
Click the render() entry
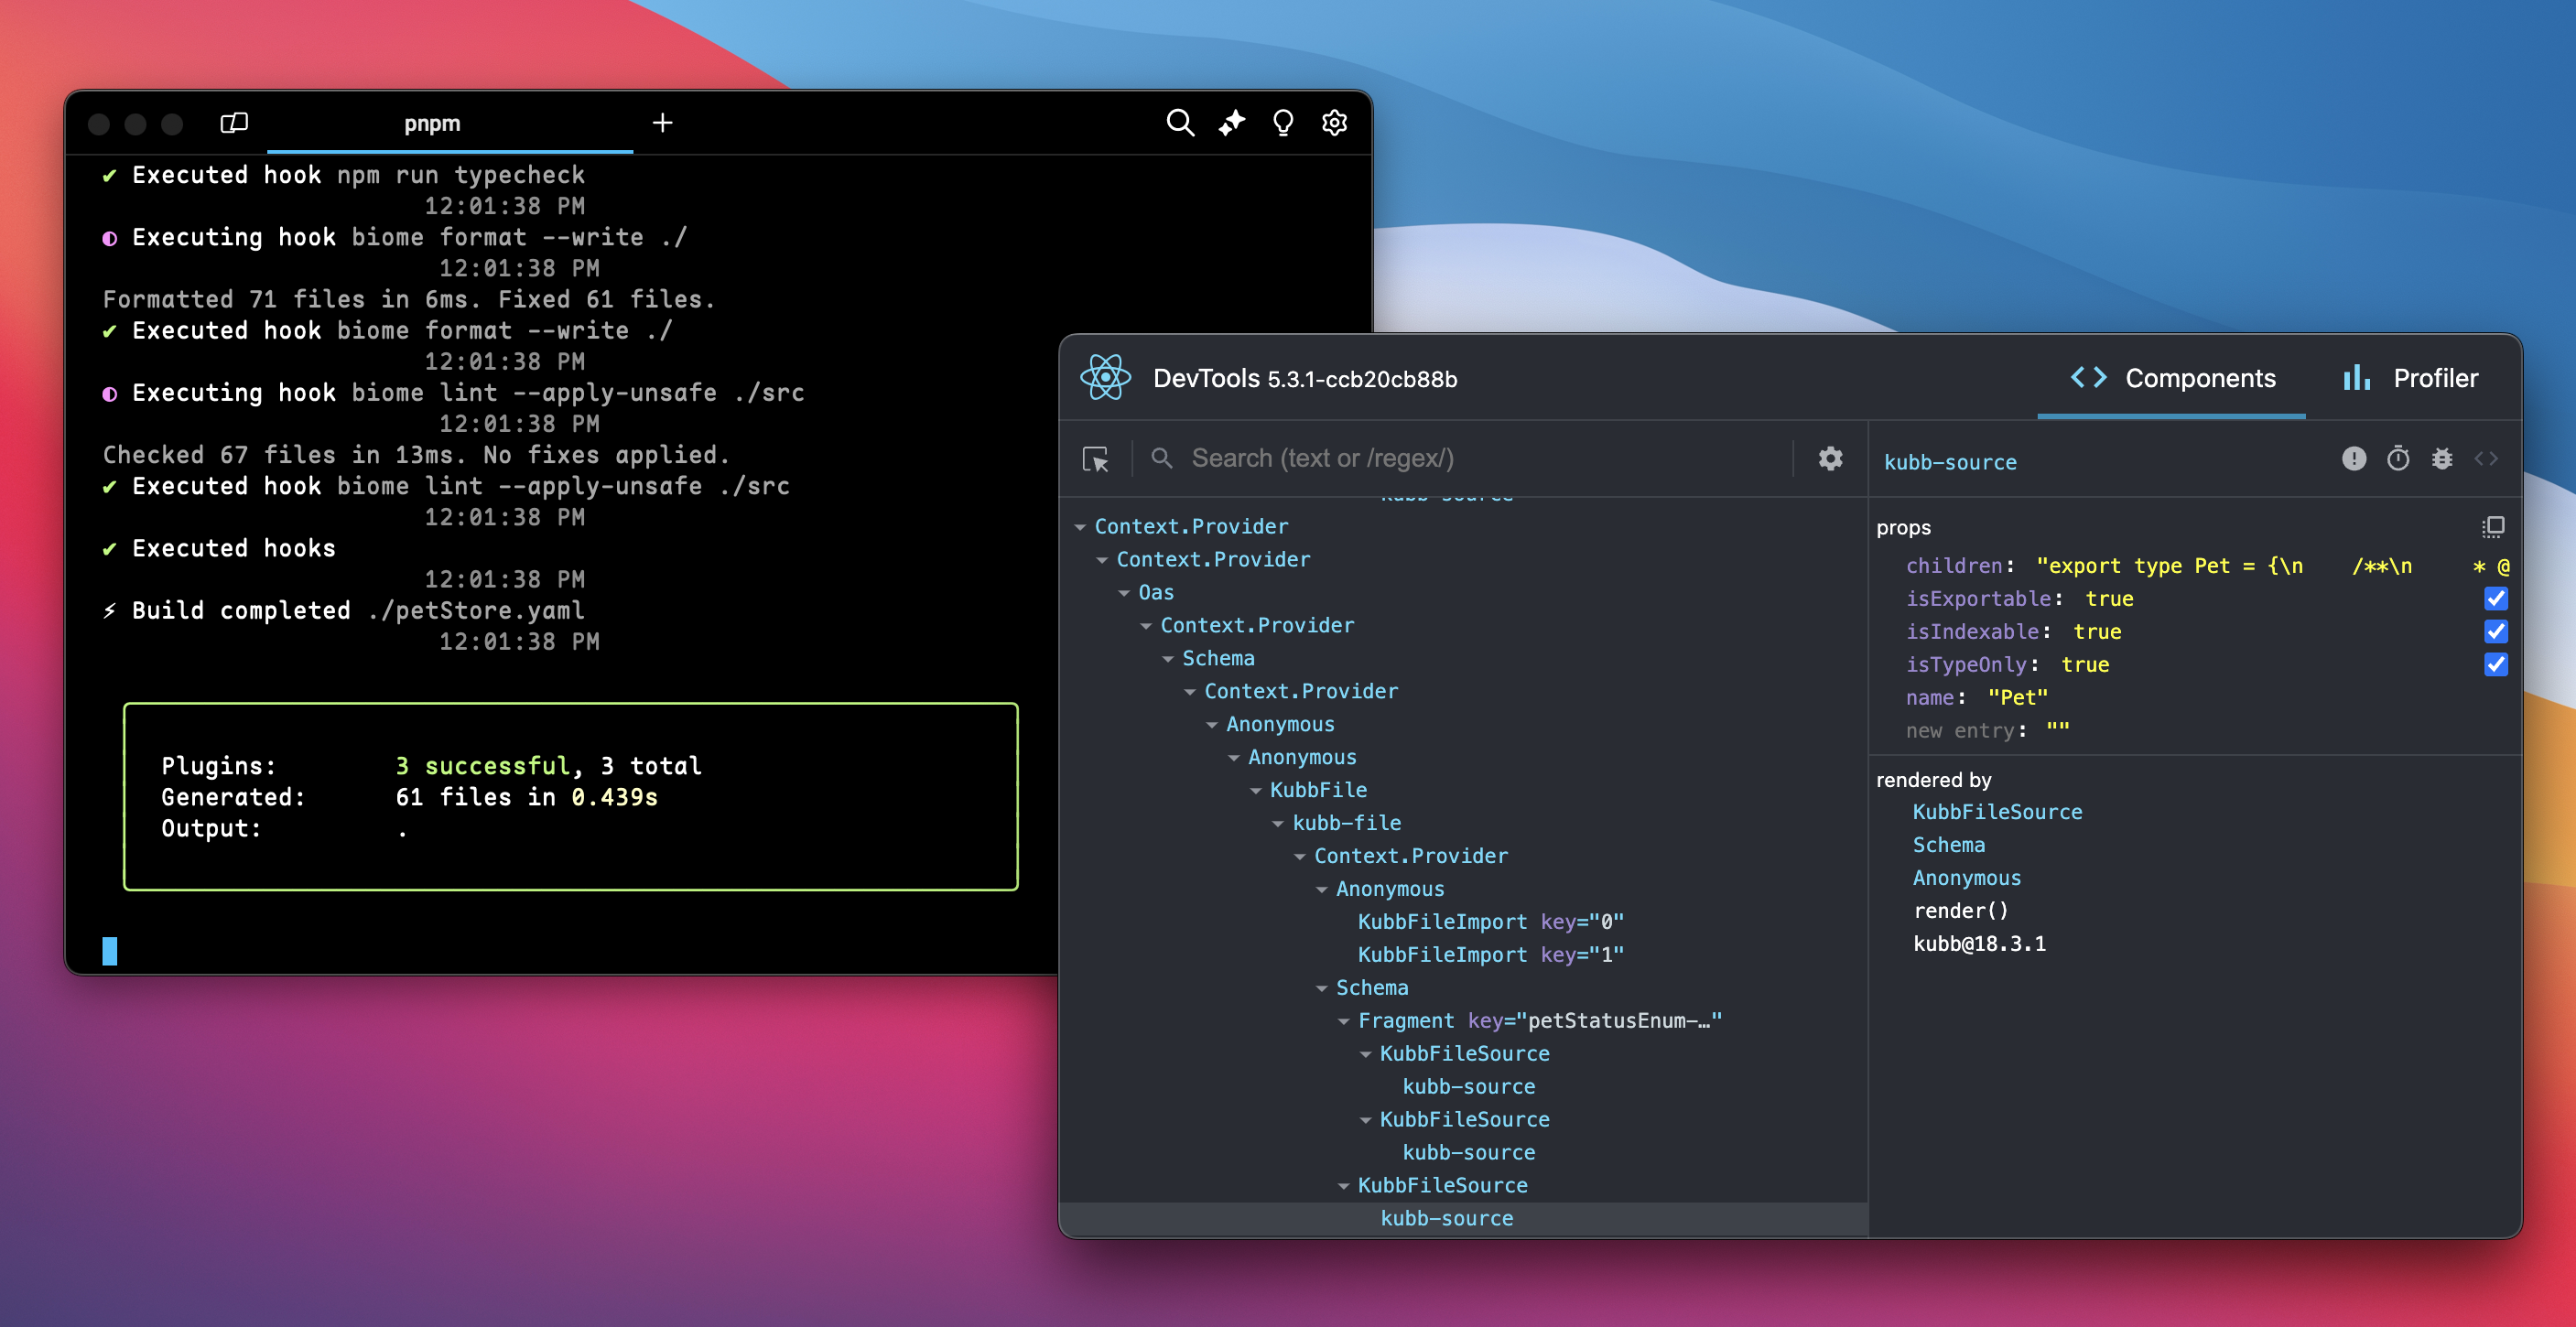pyautogui.click(x=1960, y=911)
